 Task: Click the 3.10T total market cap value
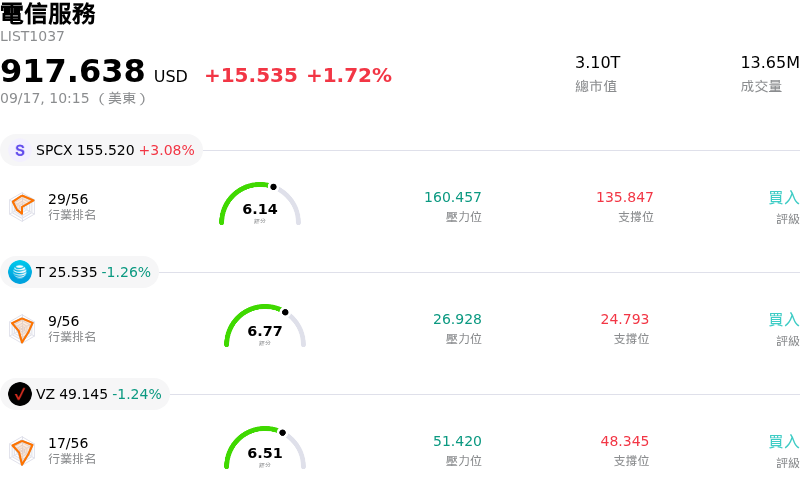(x=597, y=63)
